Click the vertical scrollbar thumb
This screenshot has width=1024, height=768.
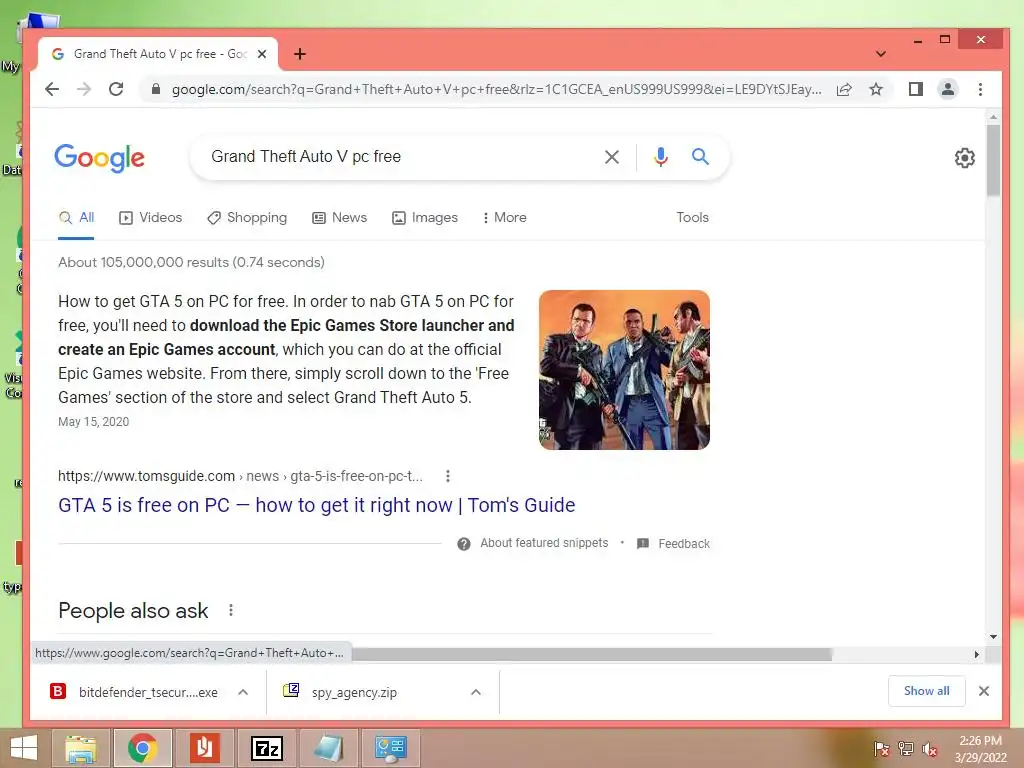993,160
